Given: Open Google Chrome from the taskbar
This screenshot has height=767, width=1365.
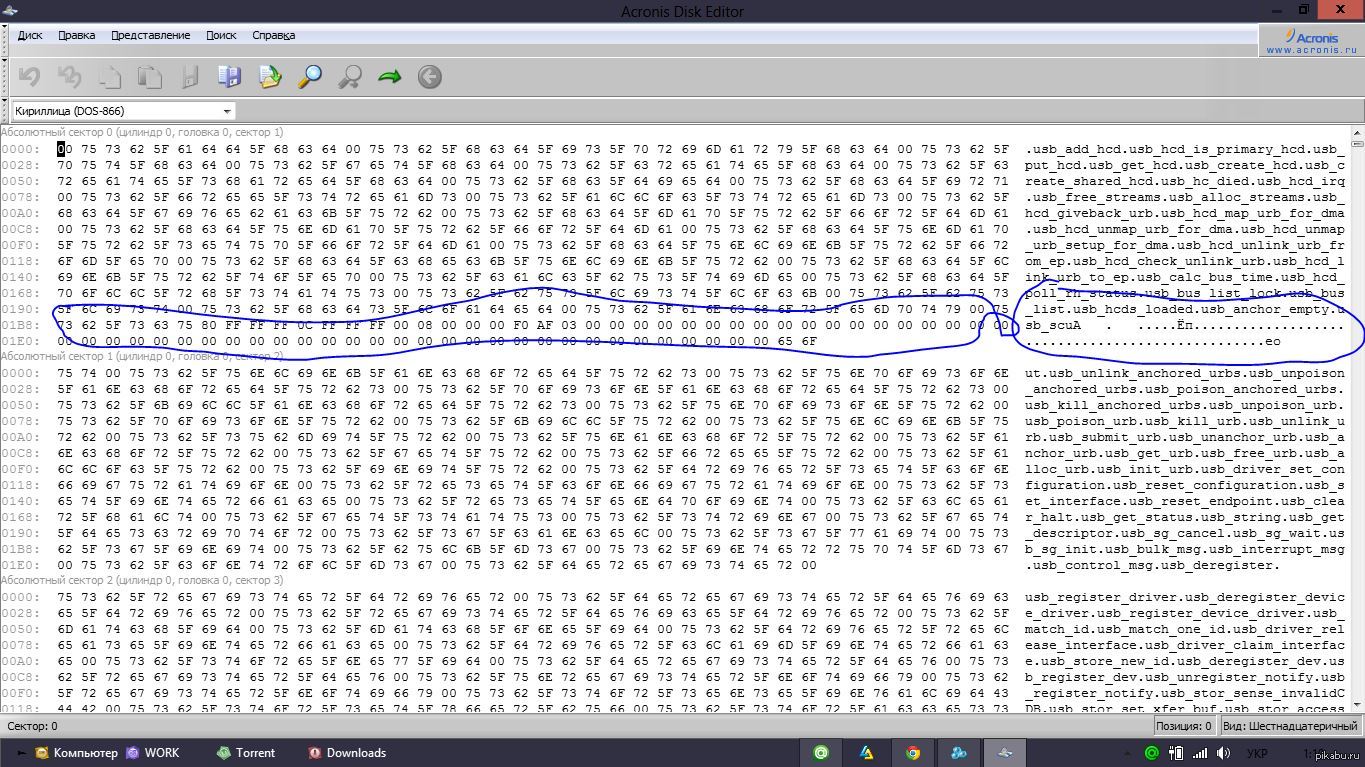Looking at the screenshot, I should click(x=913, y=753).
